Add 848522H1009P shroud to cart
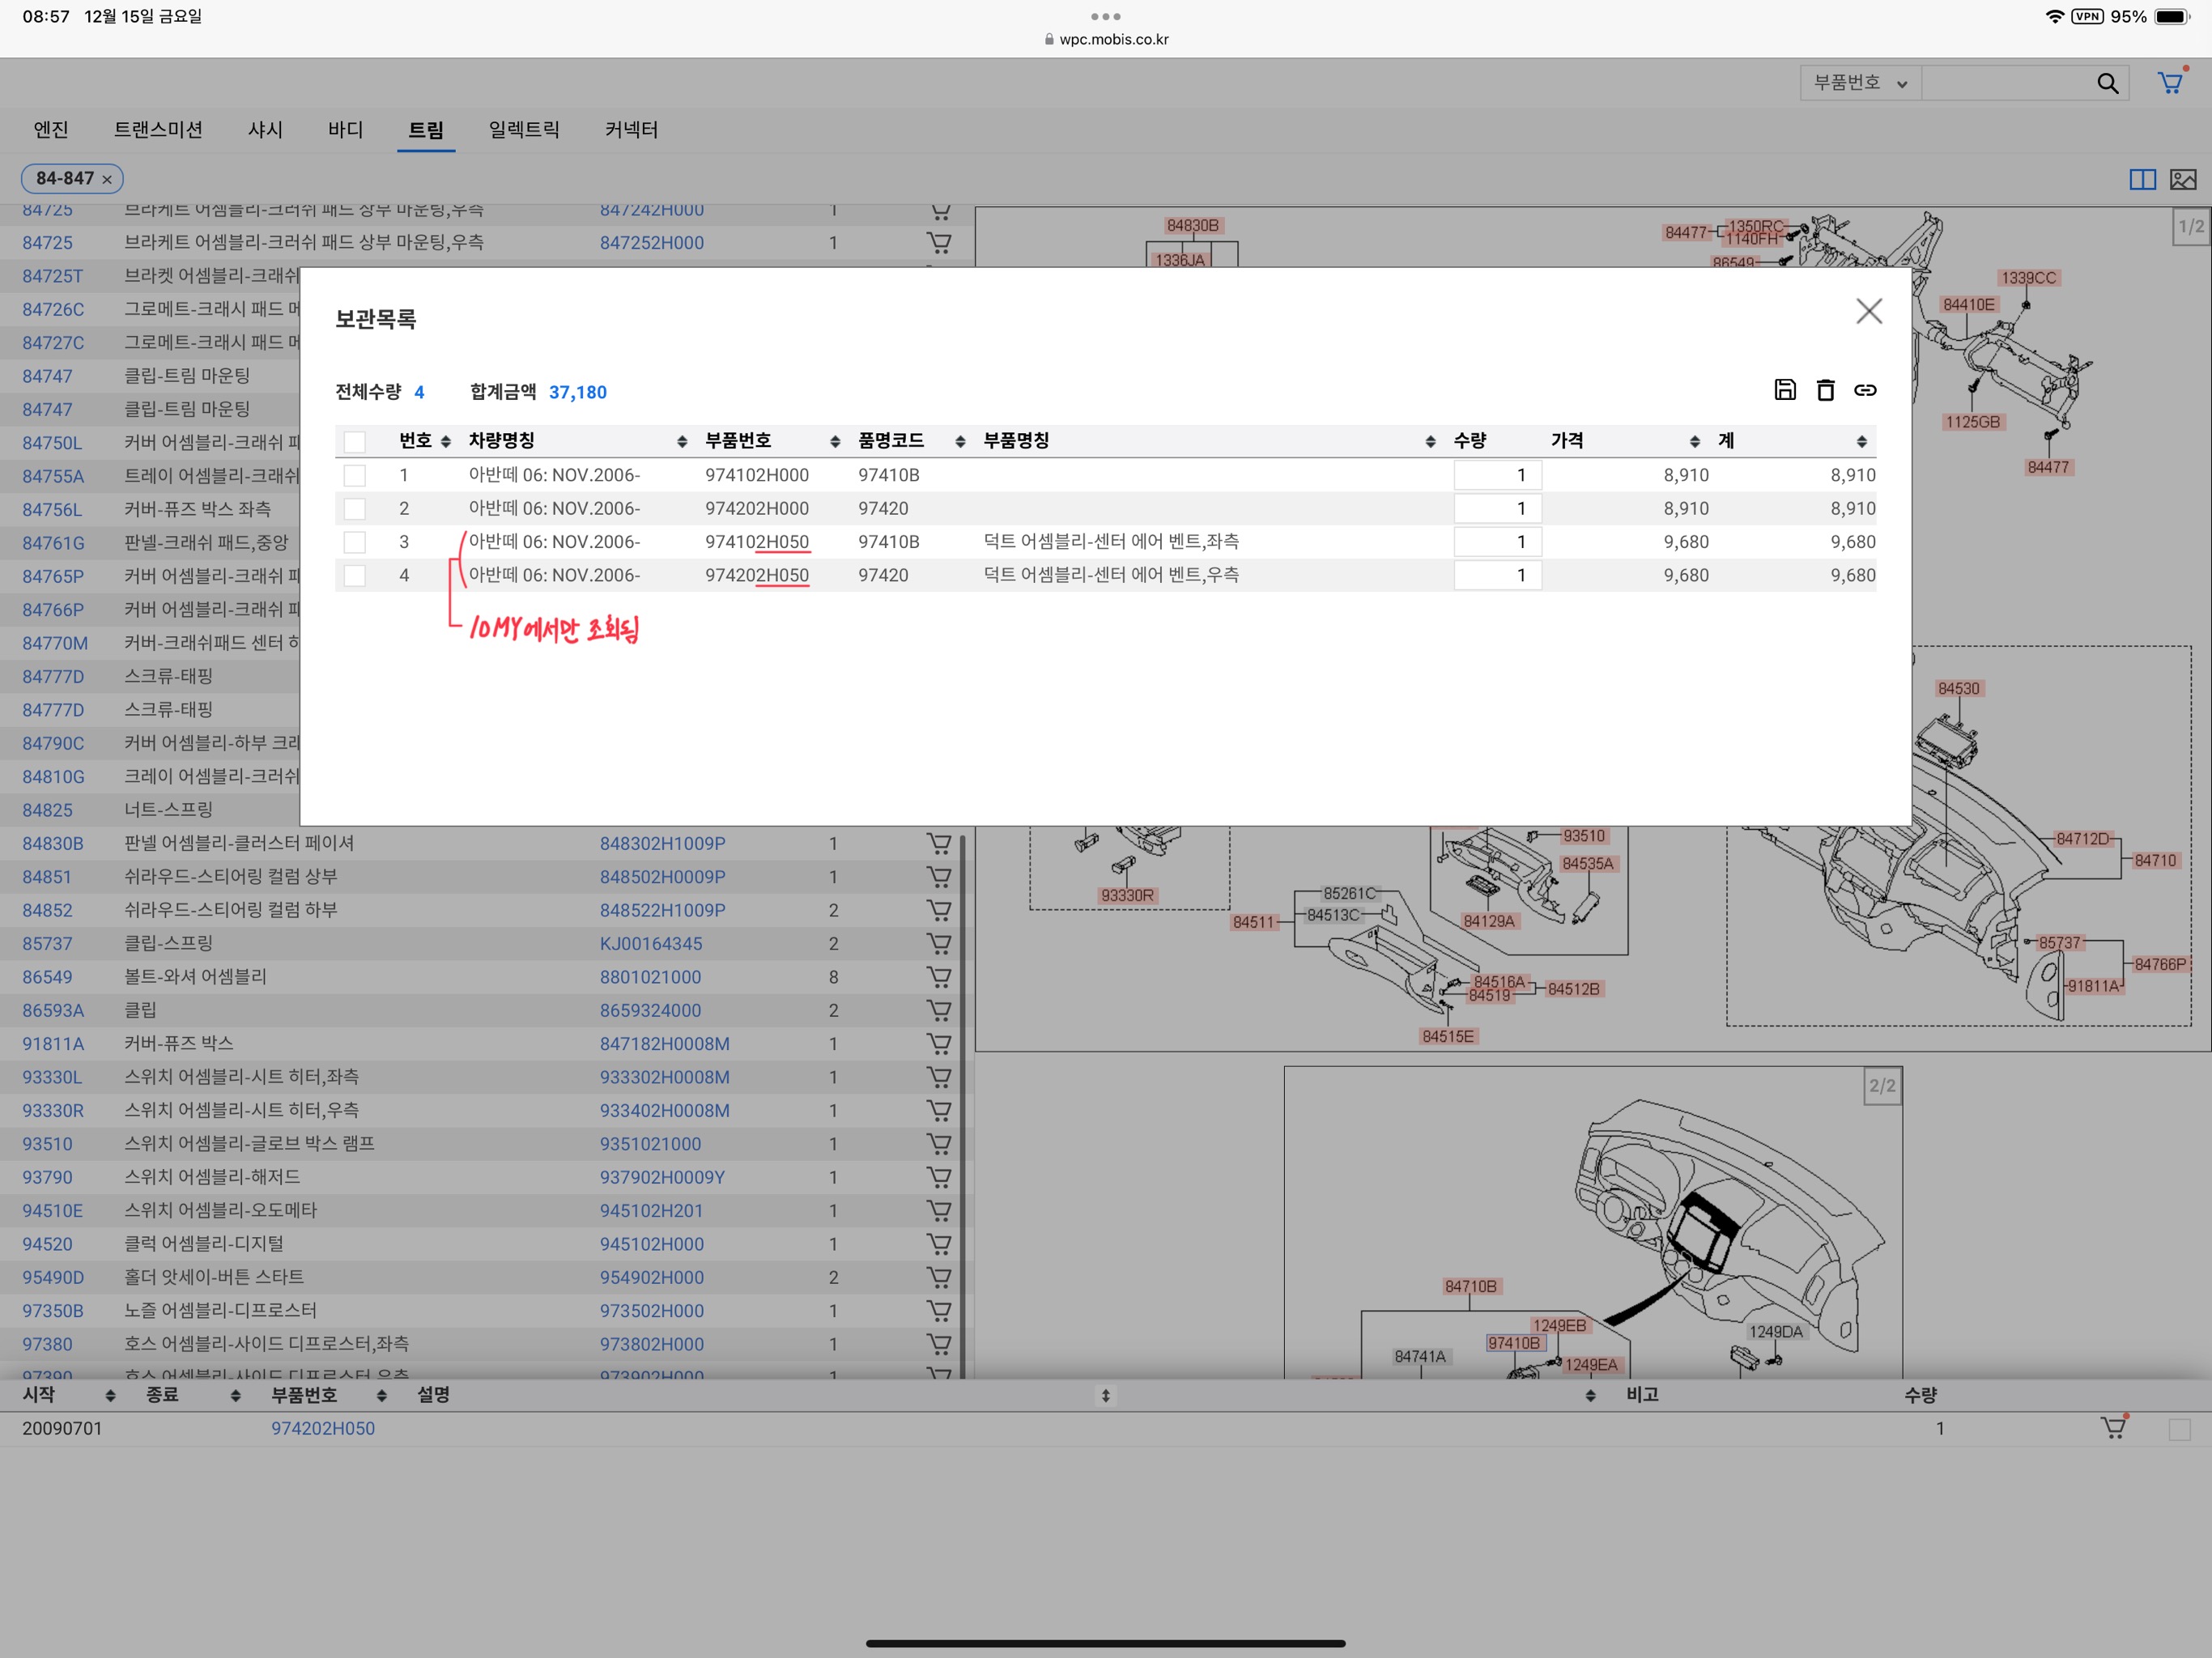The width and height of the screenshot is (2212, 1658). click(939, 910)
